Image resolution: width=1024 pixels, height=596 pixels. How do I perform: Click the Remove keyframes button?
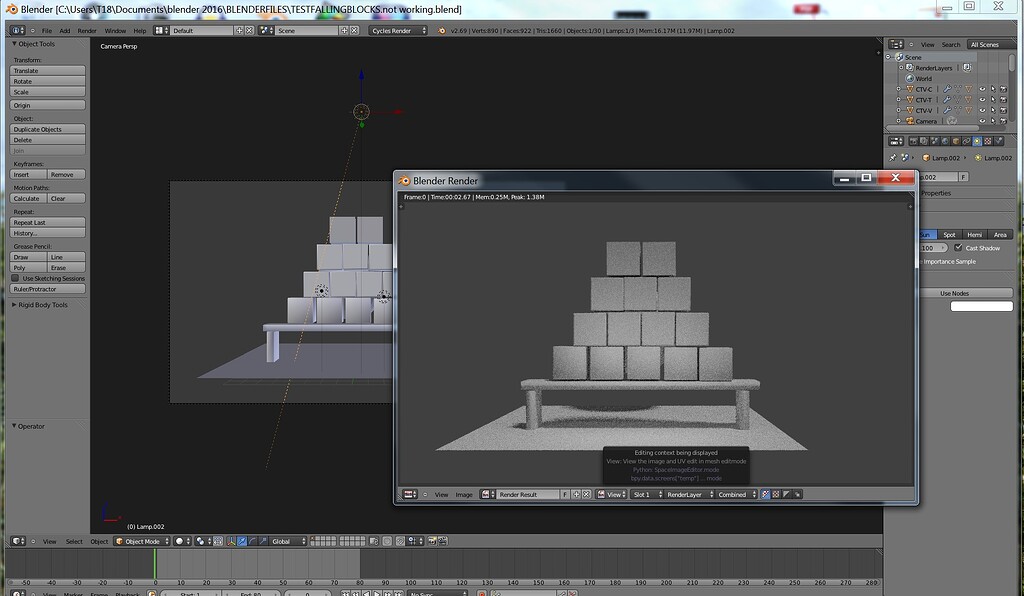[x=66, y=174]
